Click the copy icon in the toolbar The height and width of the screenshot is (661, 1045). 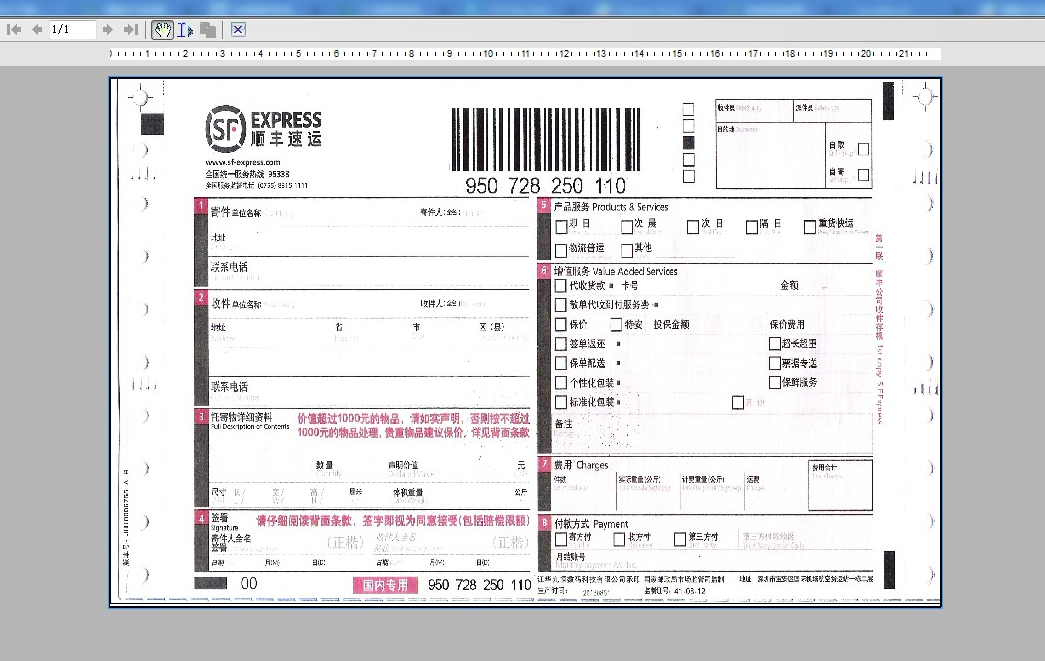[x=209, y=30]
